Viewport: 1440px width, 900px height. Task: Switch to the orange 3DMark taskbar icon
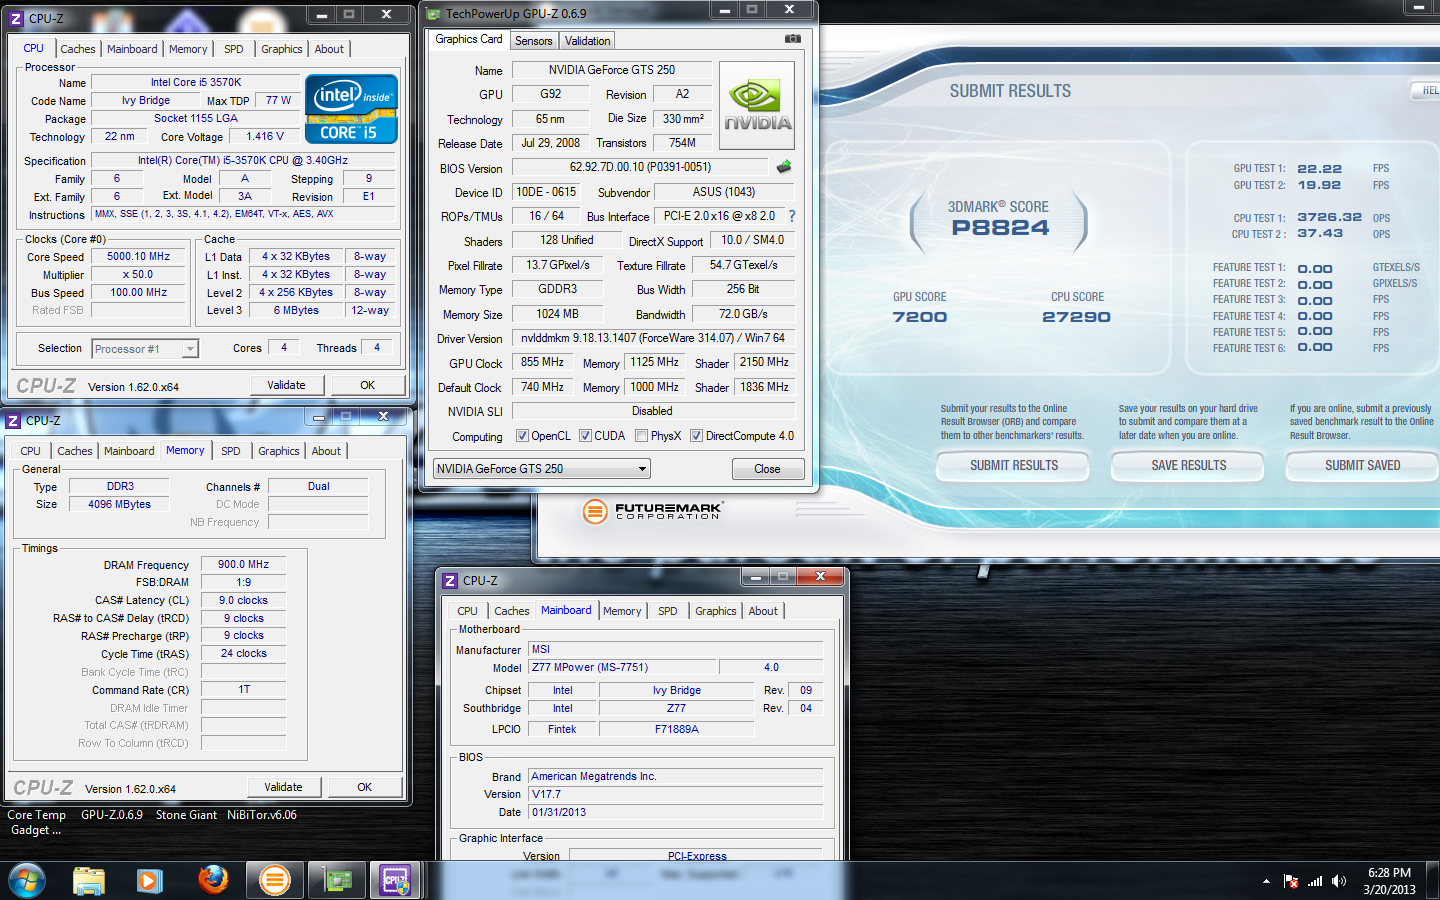click(x=274, y=880)
